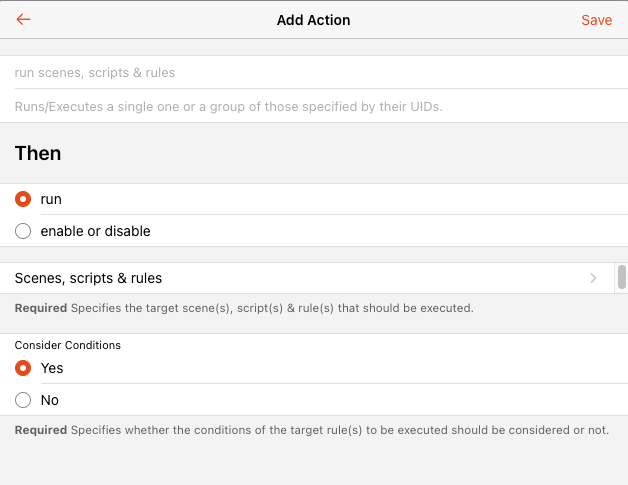628x485 pixels.
Task: Click the "run" option label text
Action: click(x=51, y=199)
